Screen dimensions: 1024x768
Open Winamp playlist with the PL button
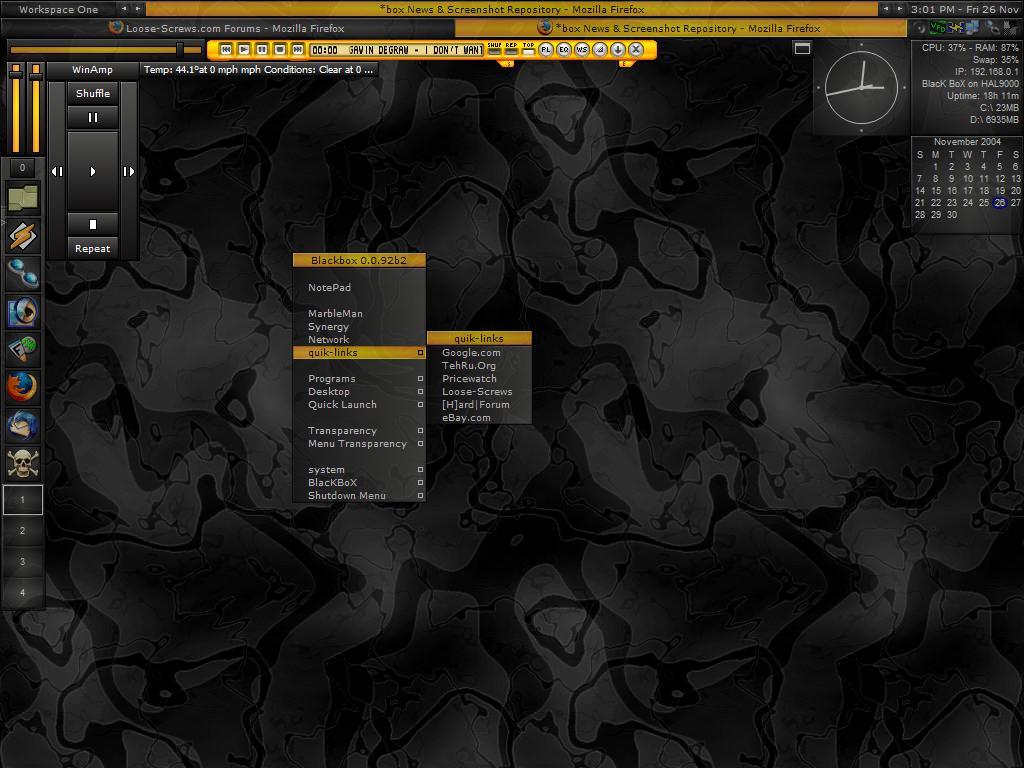click(x=546, y=50)
